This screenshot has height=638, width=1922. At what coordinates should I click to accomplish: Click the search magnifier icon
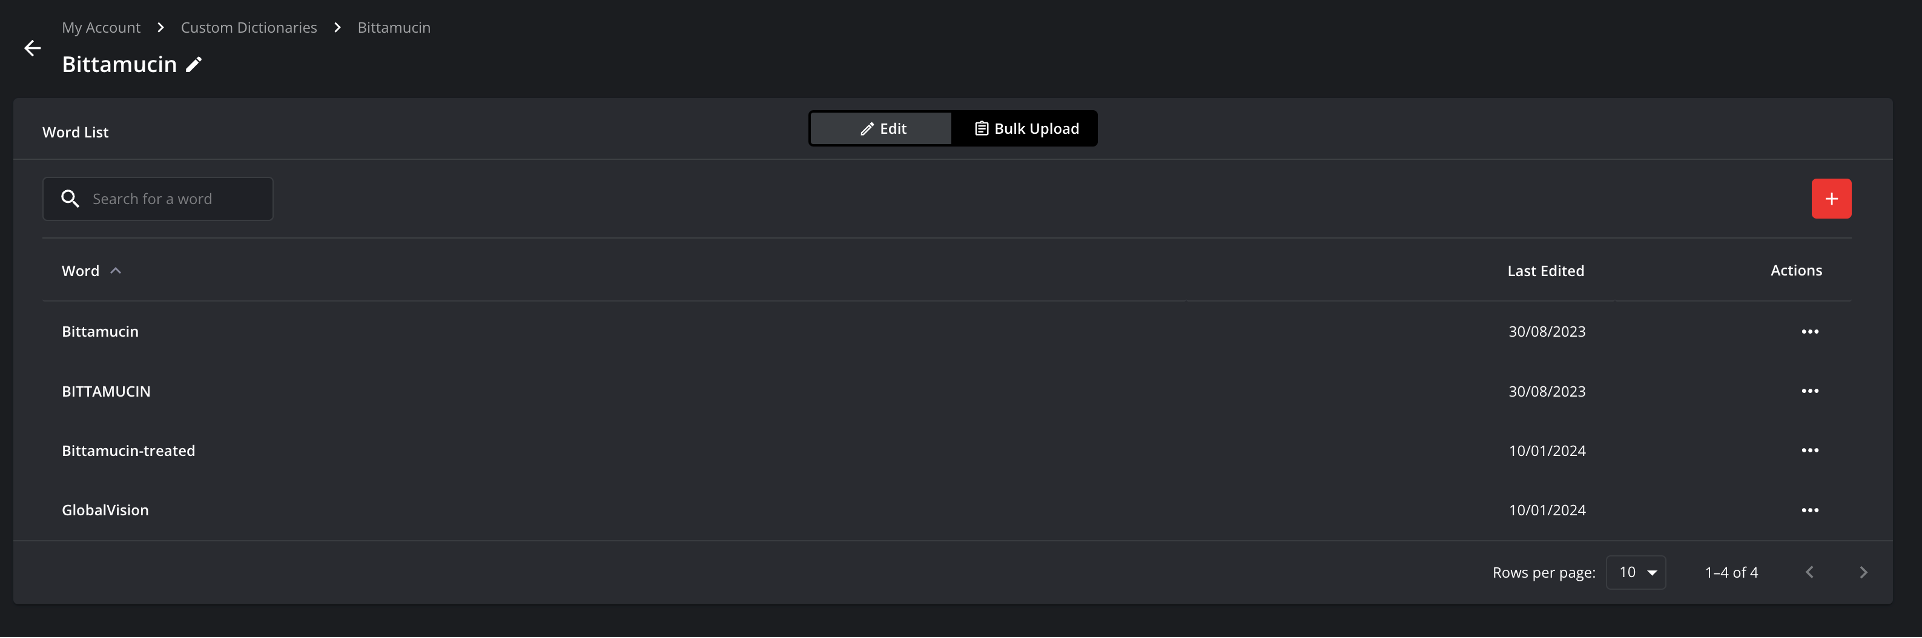[70, 199]
